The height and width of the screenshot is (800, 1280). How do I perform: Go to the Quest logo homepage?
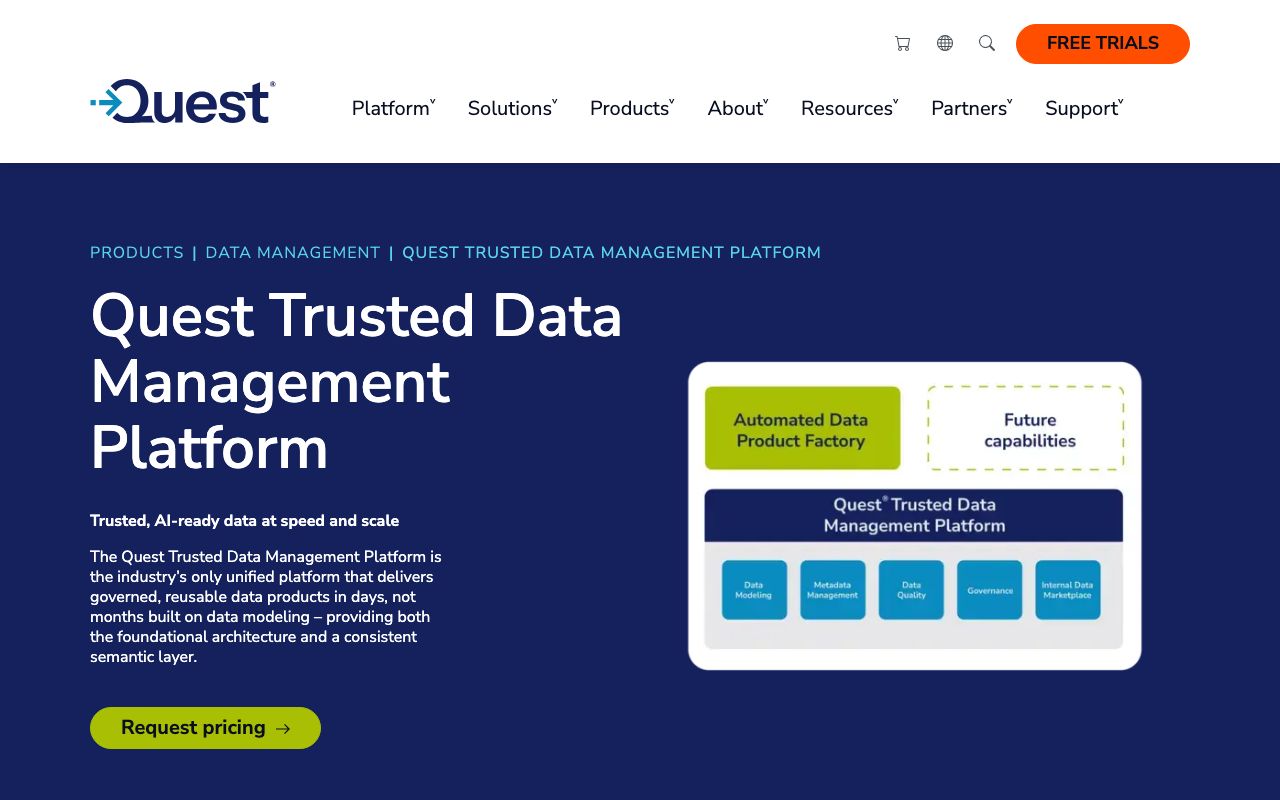click(x=183, y=101)
